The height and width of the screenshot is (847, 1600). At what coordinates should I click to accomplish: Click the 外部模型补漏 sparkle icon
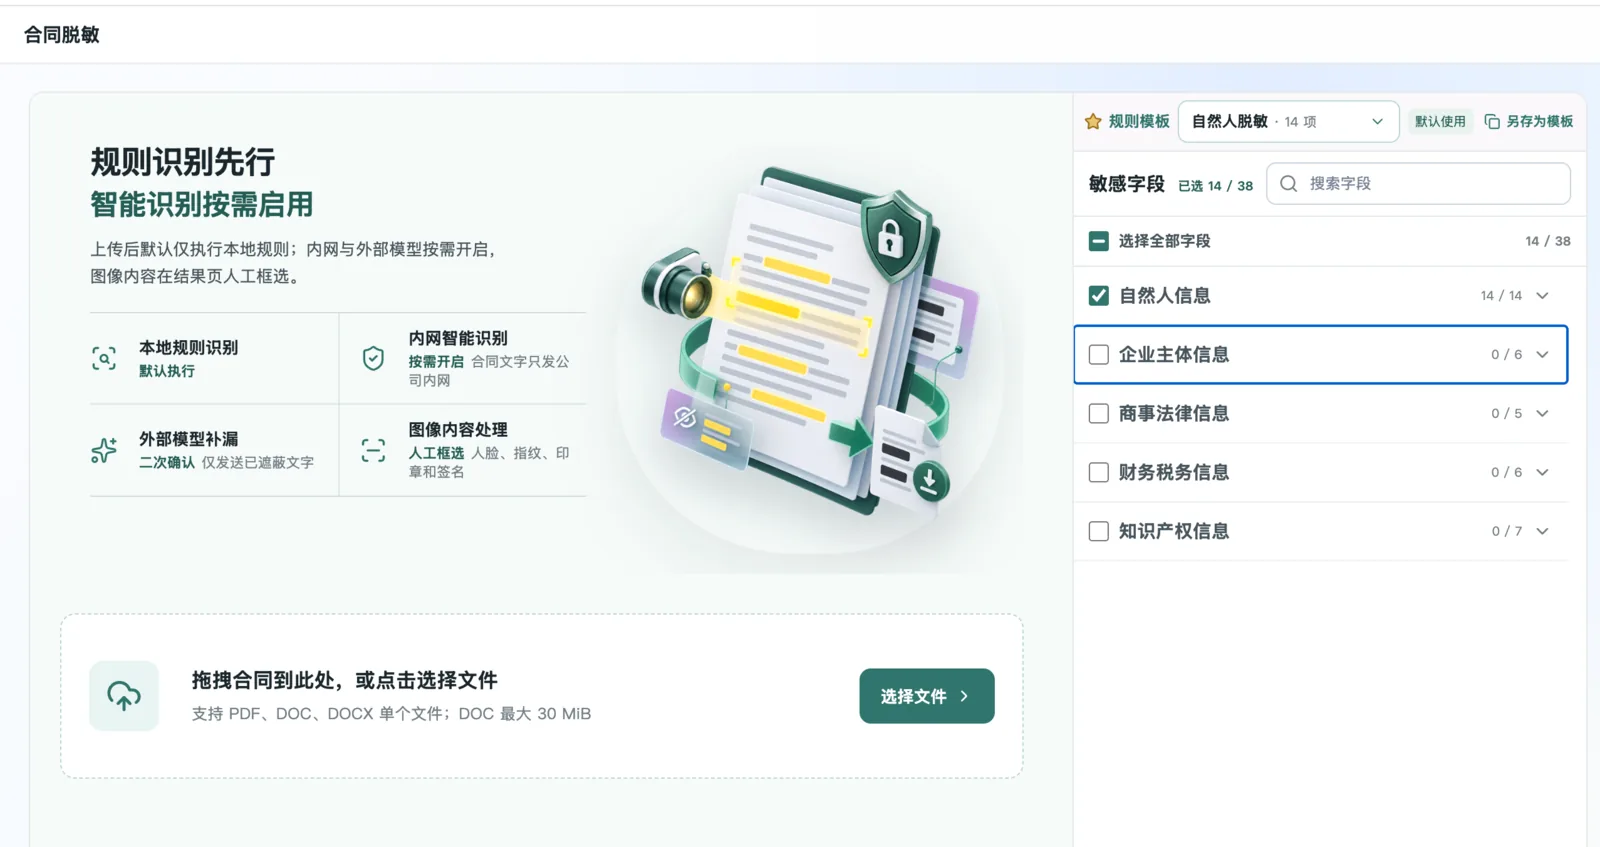click(x=104, y=450)
